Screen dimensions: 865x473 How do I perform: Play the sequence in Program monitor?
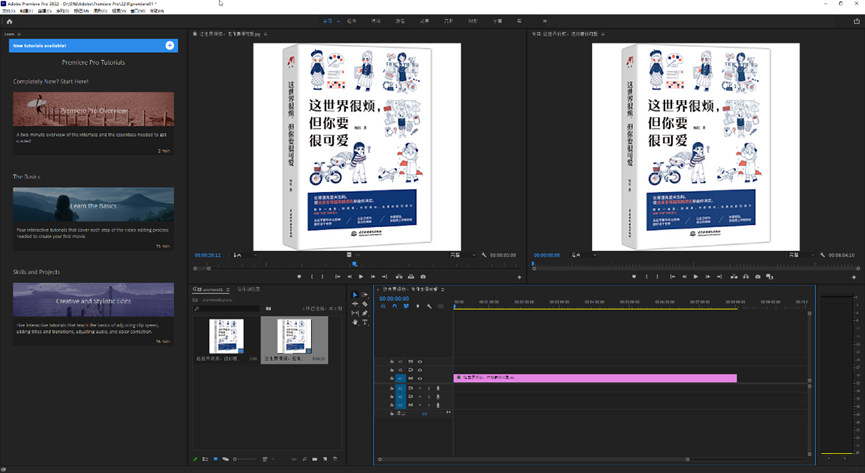696,277
